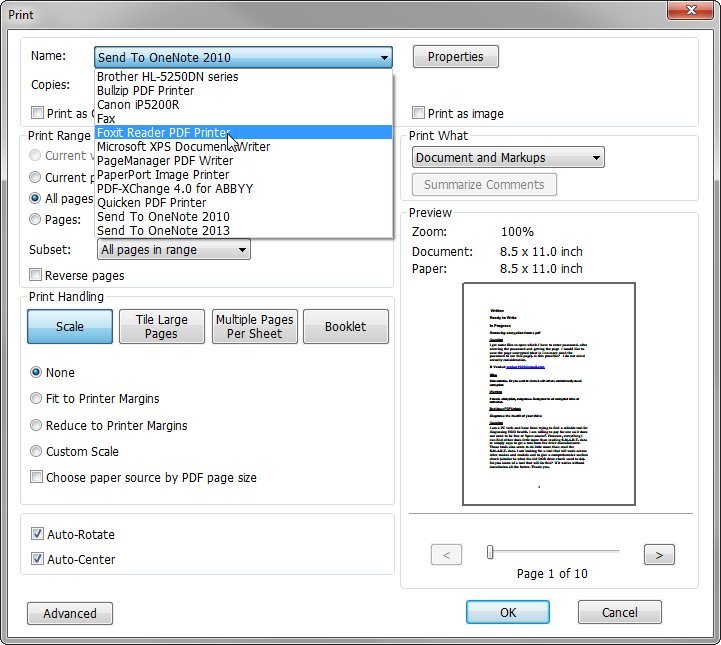Switch to Booklet print handling

click(x=346, y=326)
